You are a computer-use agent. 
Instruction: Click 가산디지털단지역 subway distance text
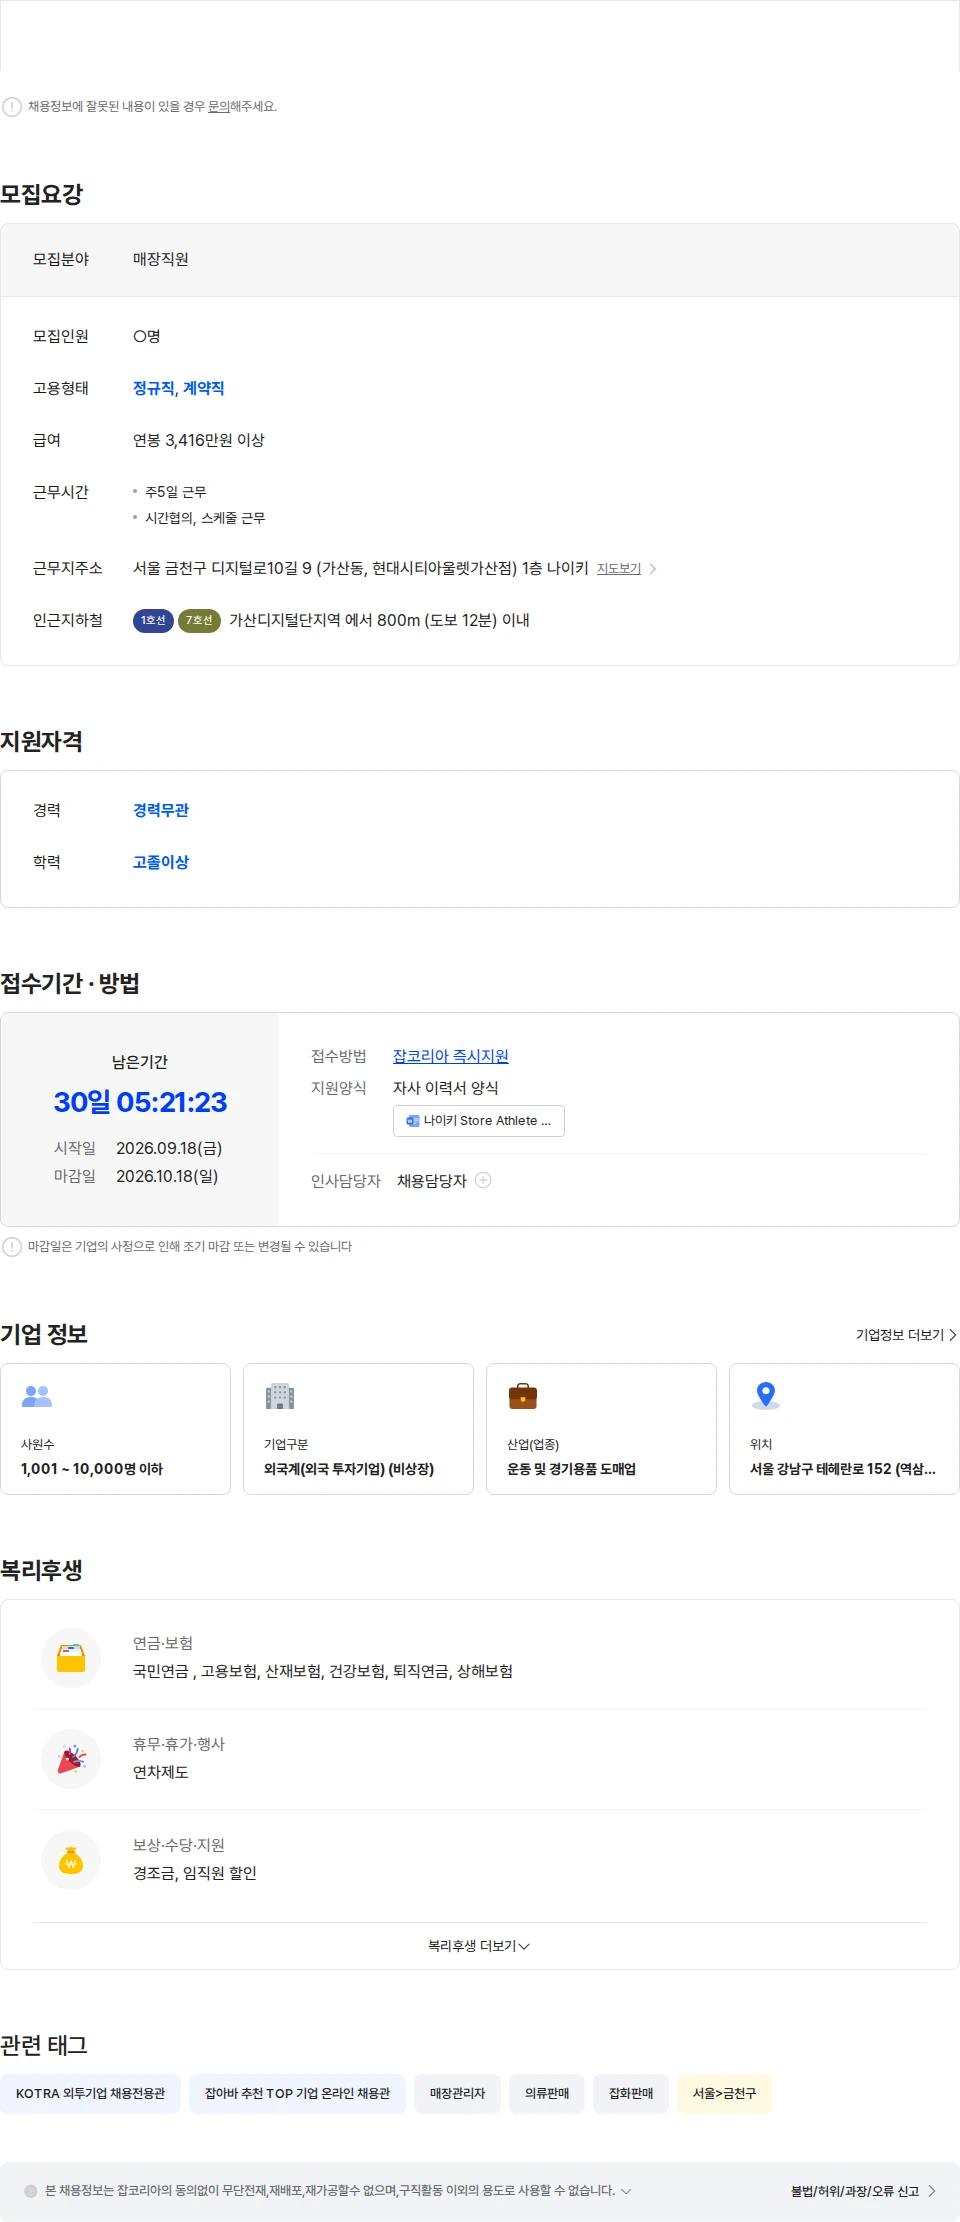click(x=379, y=620)
